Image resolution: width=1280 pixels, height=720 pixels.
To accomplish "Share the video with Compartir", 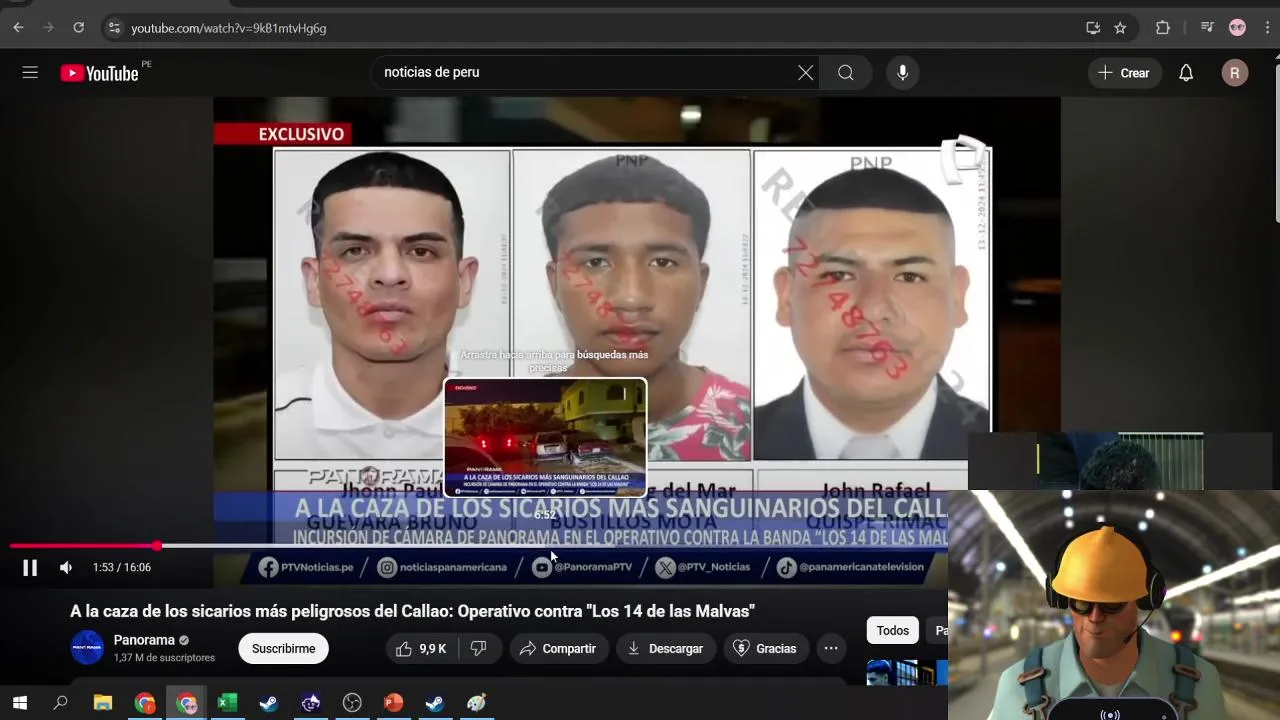I will tap(558, 649).
